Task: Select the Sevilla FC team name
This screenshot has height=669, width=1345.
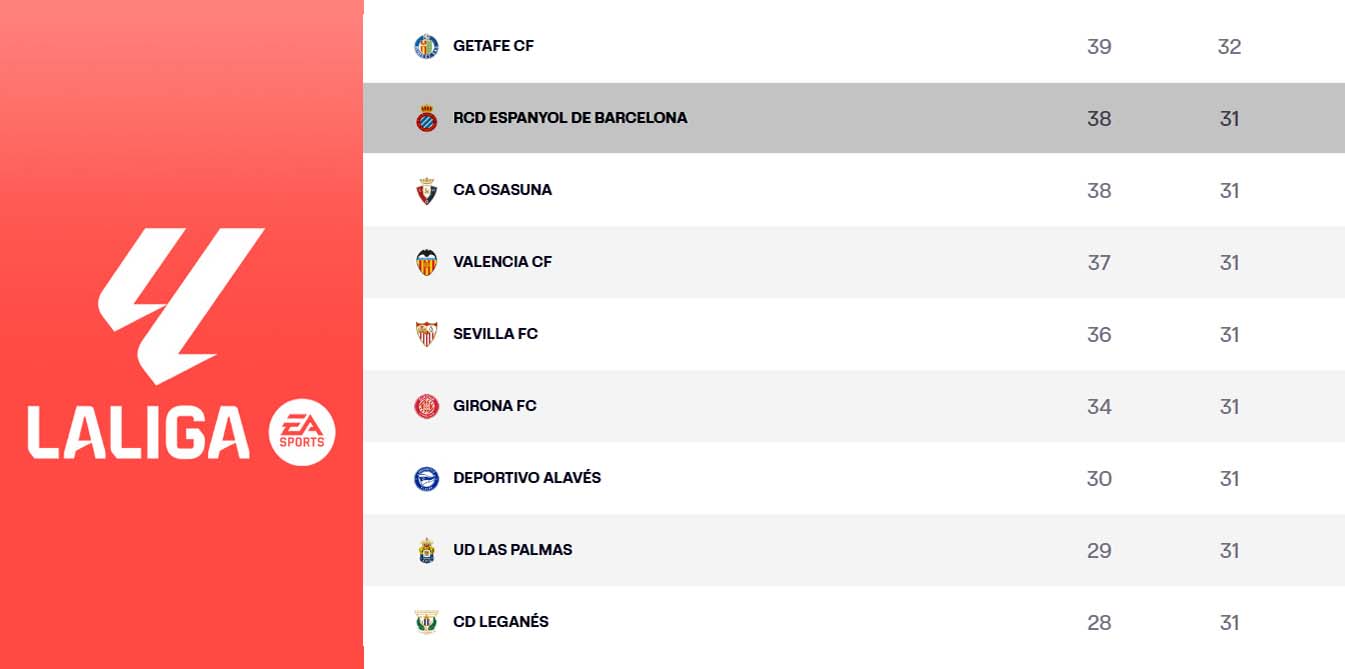Action: coord(495,334)
